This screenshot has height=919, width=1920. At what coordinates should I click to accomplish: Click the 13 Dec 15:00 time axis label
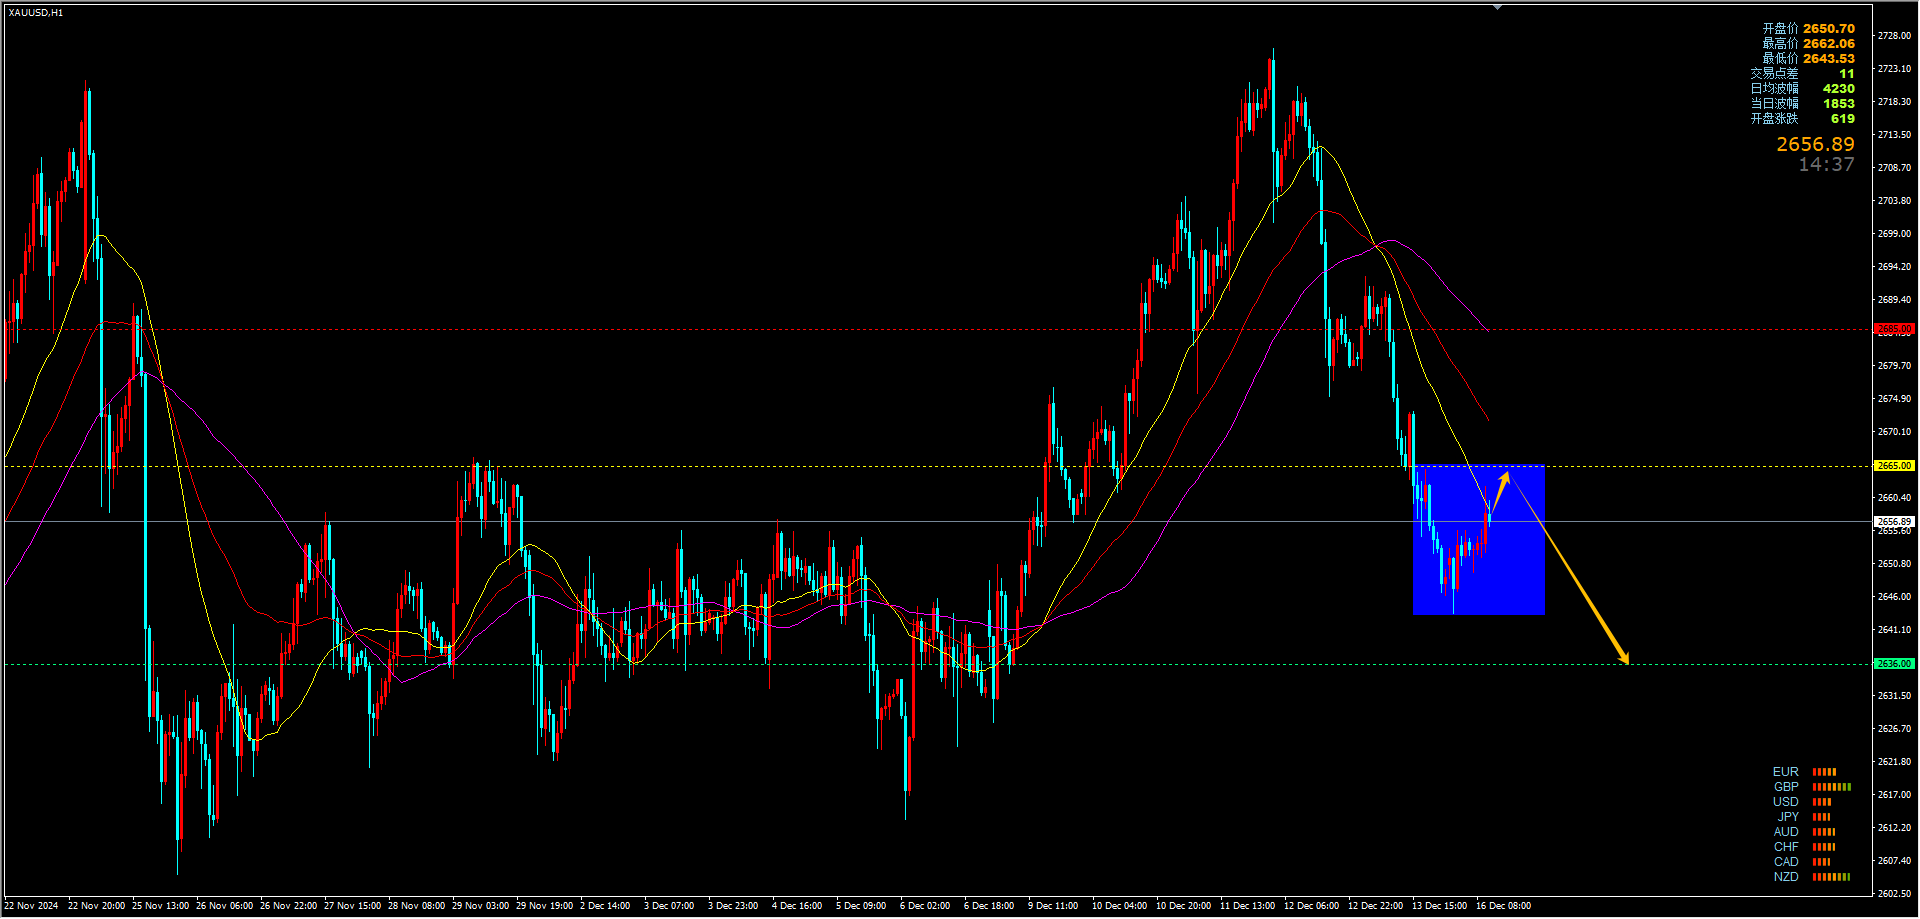(x=1439, y=906)
